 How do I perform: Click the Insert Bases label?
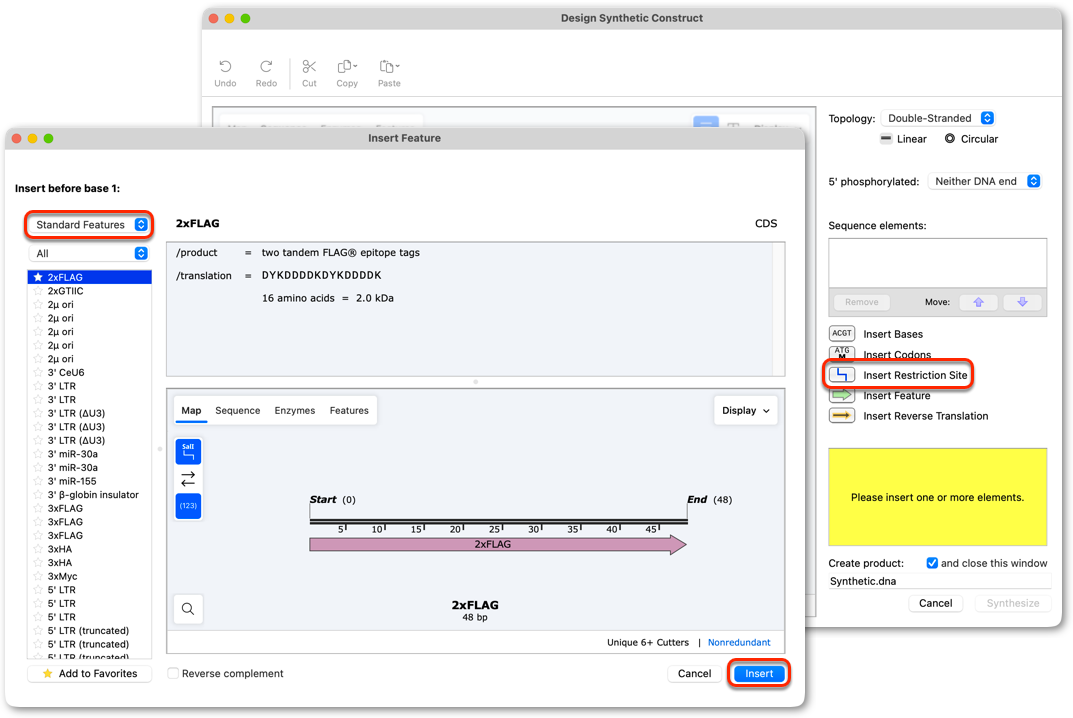[x=892, y=334]
